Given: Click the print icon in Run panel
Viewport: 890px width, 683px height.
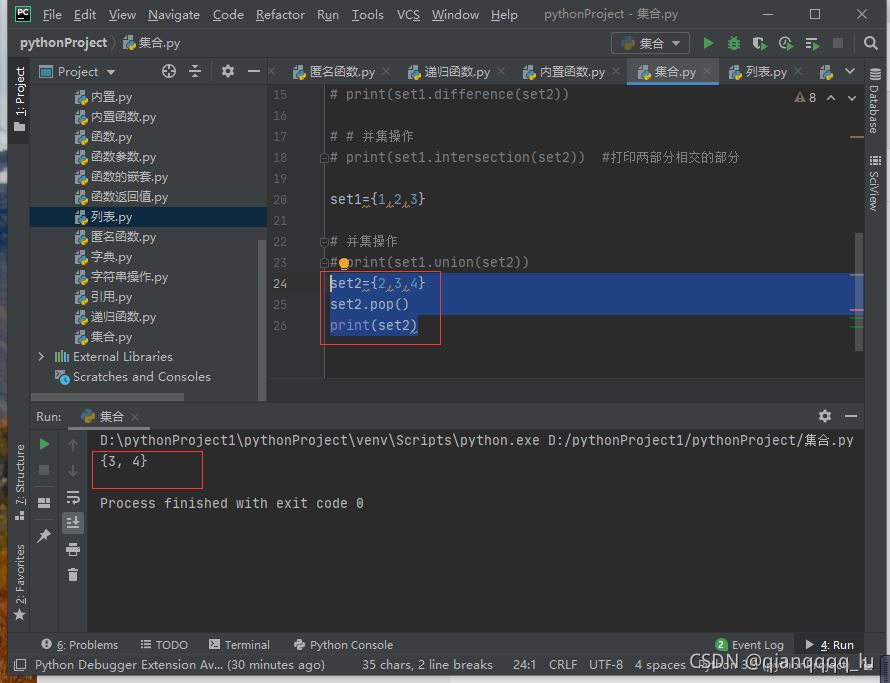Looking at the screenshot, I should (x=73, y=549).
